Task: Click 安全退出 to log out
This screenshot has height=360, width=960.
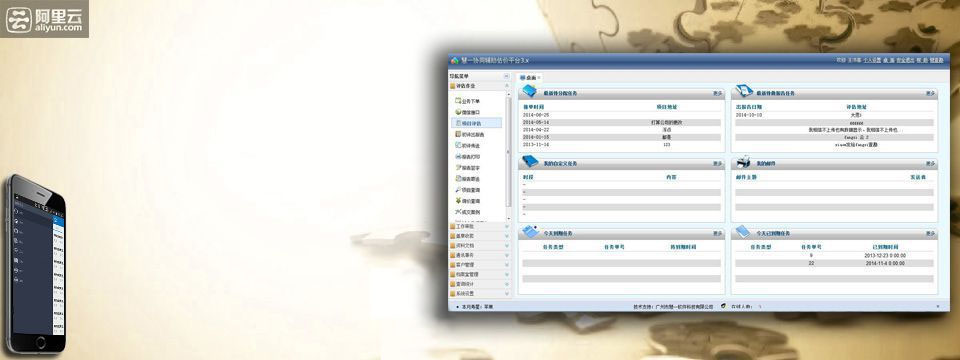Action: tap(905, 61)
